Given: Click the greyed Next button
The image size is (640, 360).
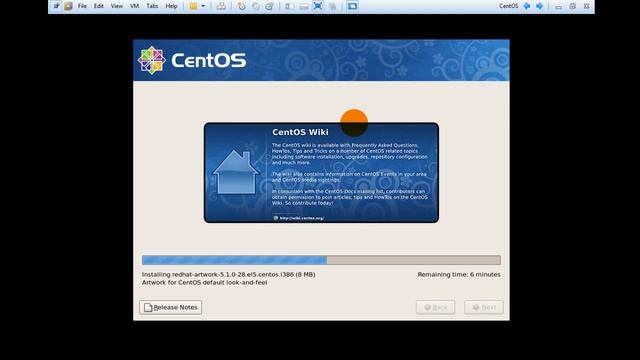Looking at the screenshot, I should coord(484,307).
